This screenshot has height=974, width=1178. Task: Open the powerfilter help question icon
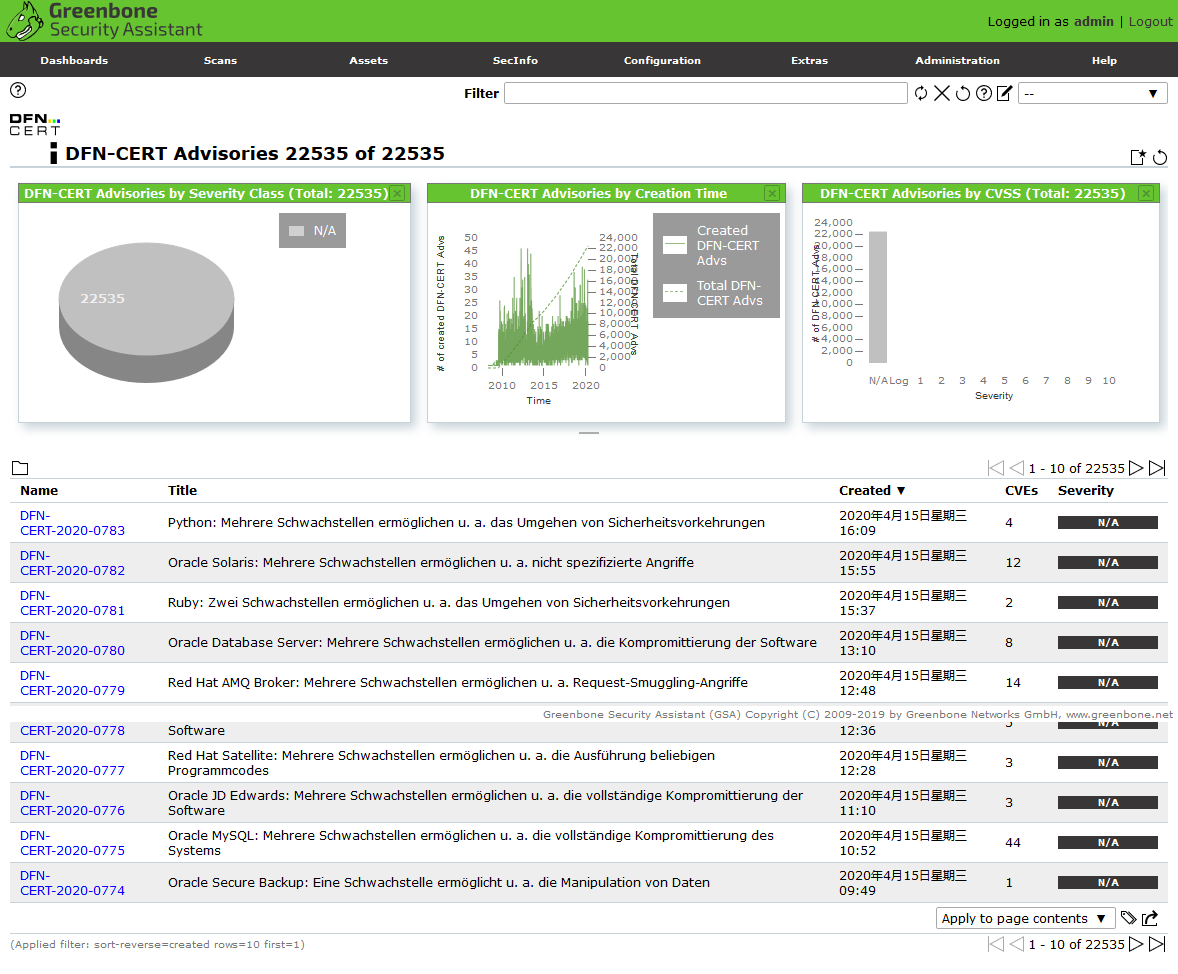983,93
